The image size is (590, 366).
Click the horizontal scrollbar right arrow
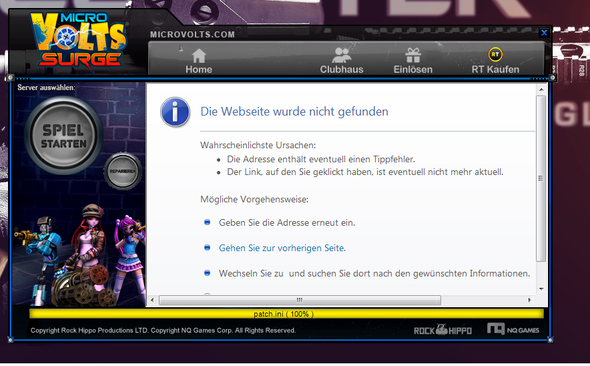[x=529, y=300]
